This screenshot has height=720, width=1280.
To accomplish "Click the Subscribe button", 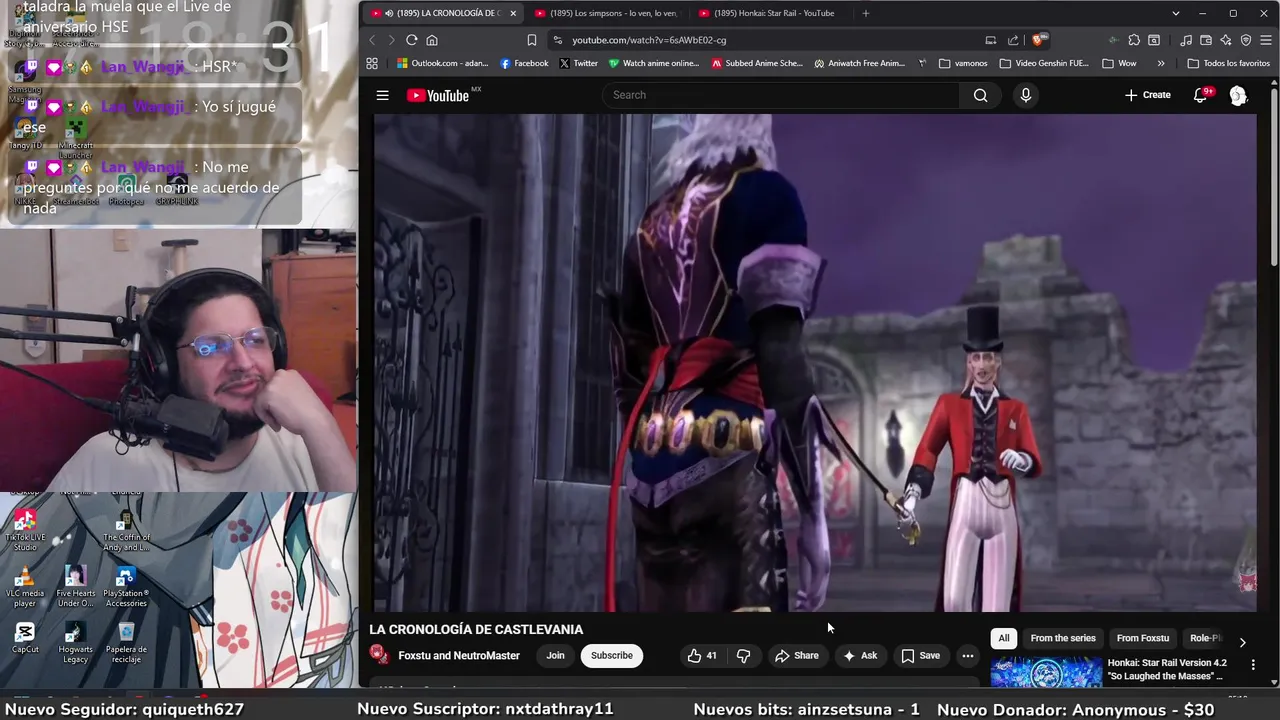I will click(611, 656).
